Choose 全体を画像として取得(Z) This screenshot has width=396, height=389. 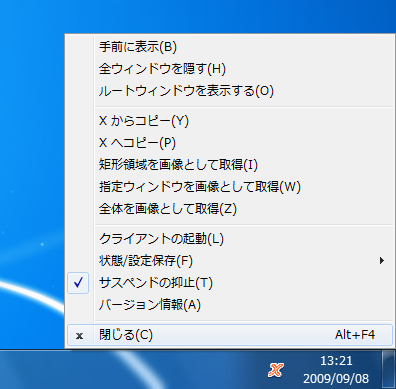(230, 209)
